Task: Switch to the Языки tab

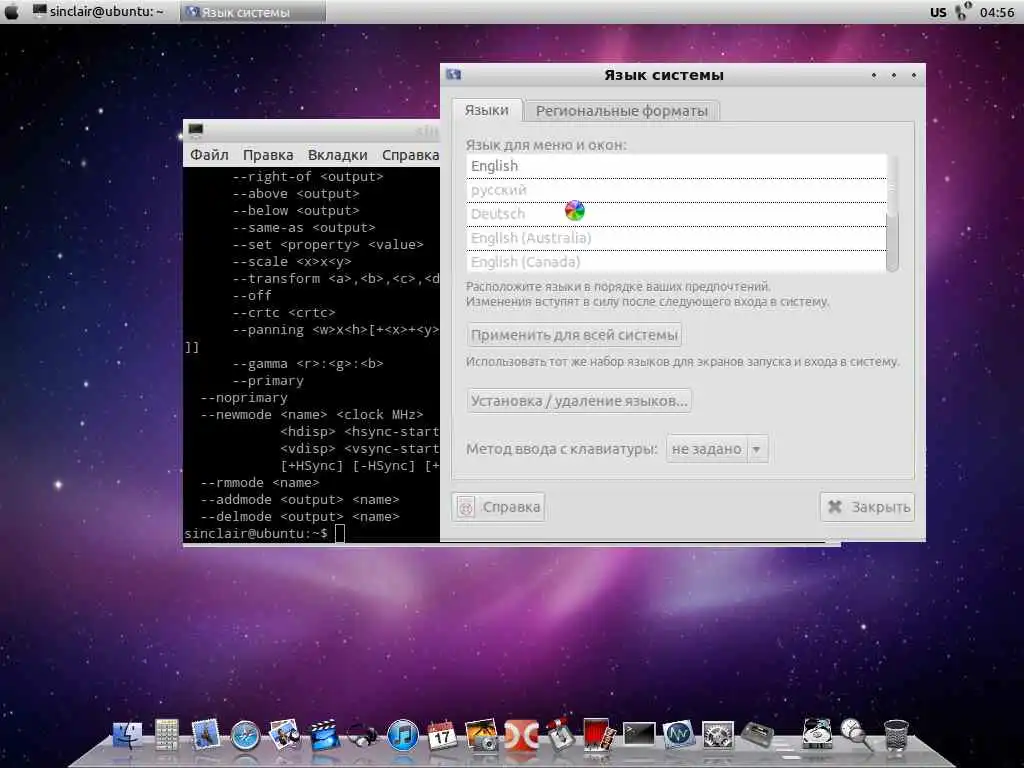Action: pyautogui.click(x=487, y=110)
